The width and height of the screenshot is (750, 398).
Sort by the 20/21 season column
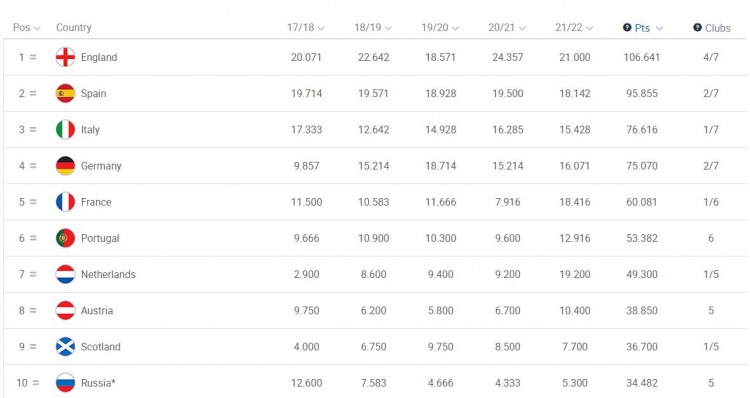pos(507,28)
